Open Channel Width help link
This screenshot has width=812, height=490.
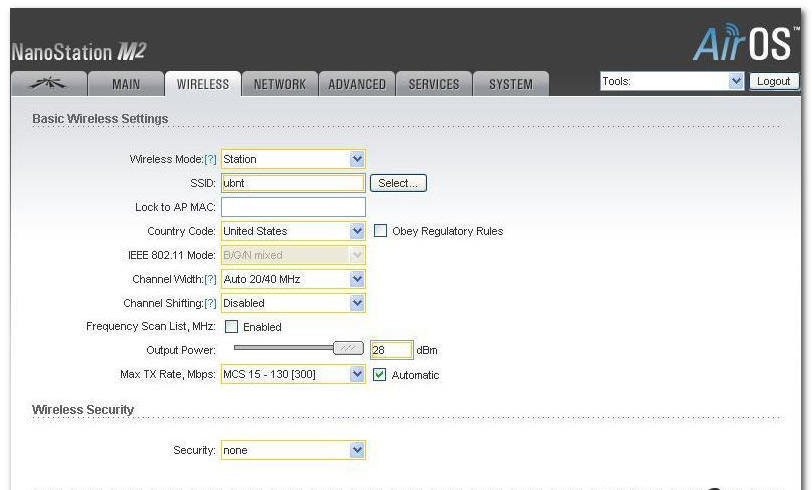tap(210, 280)
